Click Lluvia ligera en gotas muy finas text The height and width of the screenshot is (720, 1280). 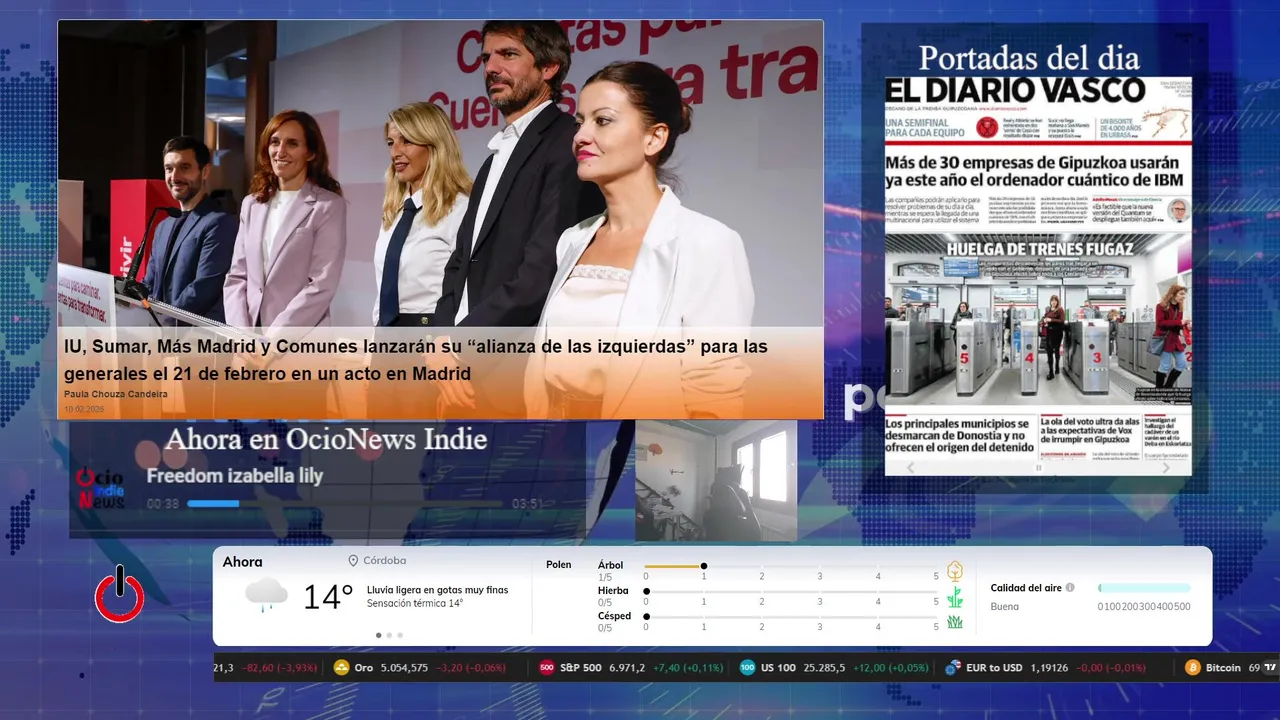point(437,590)
